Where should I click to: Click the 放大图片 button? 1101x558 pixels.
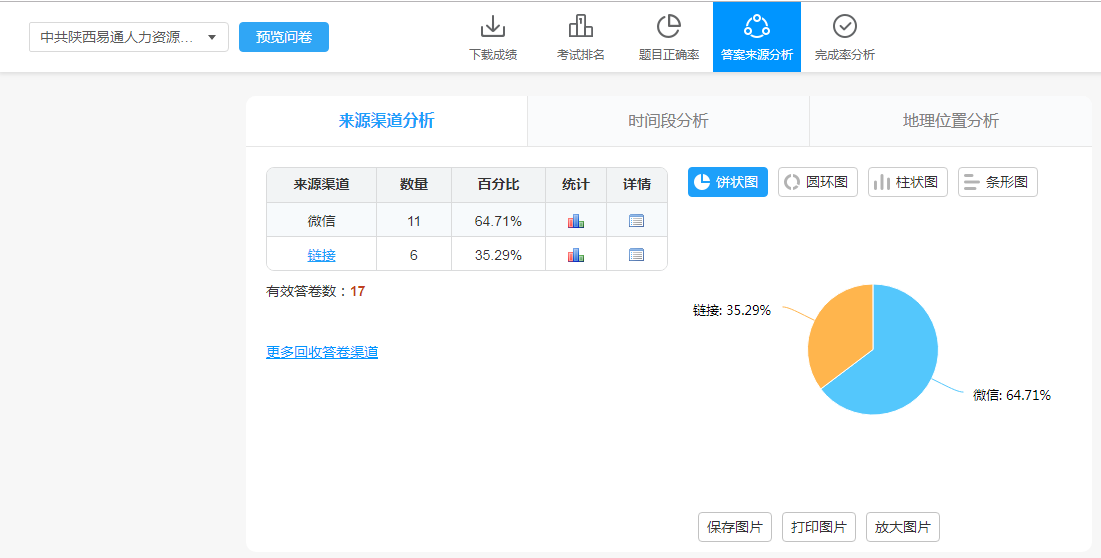(x=902, y=527)
